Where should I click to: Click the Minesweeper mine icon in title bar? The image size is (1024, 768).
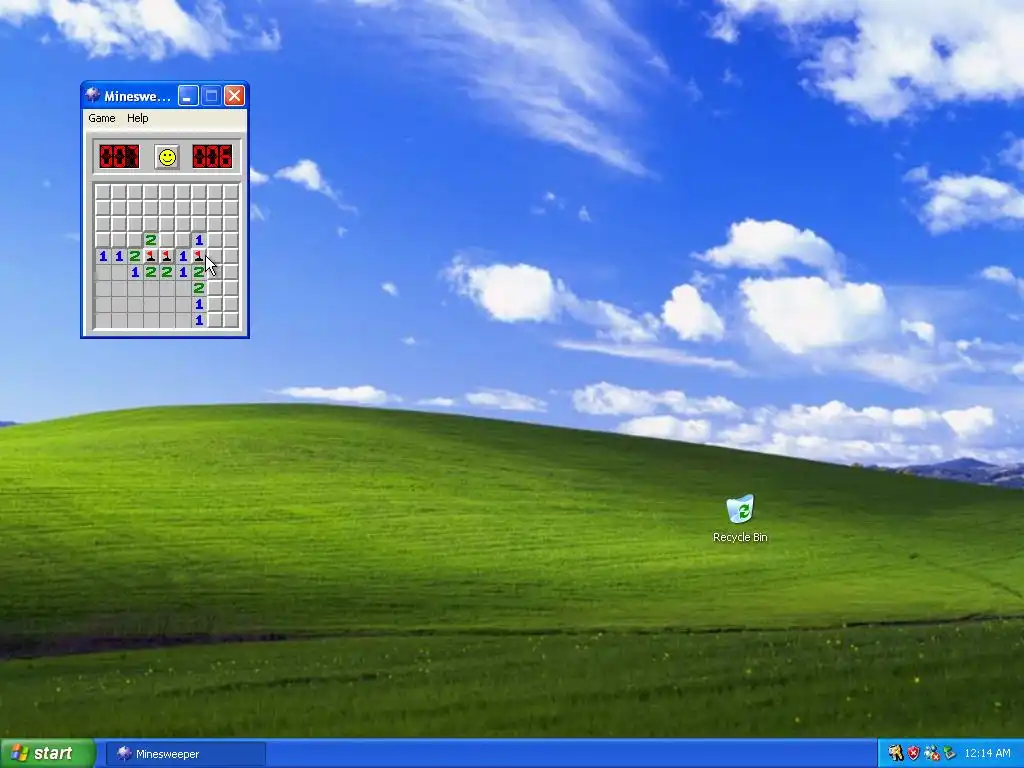pos(93,96)
